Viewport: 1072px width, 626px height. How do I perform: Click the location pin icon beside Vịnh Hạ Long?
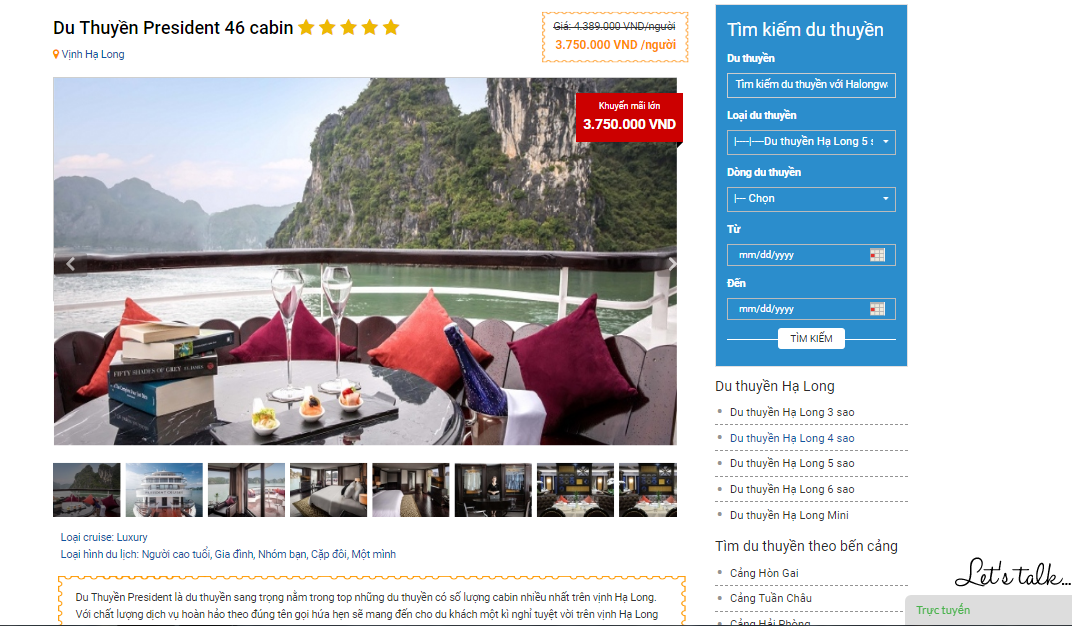pyautogui.click(x=56, y=54)
